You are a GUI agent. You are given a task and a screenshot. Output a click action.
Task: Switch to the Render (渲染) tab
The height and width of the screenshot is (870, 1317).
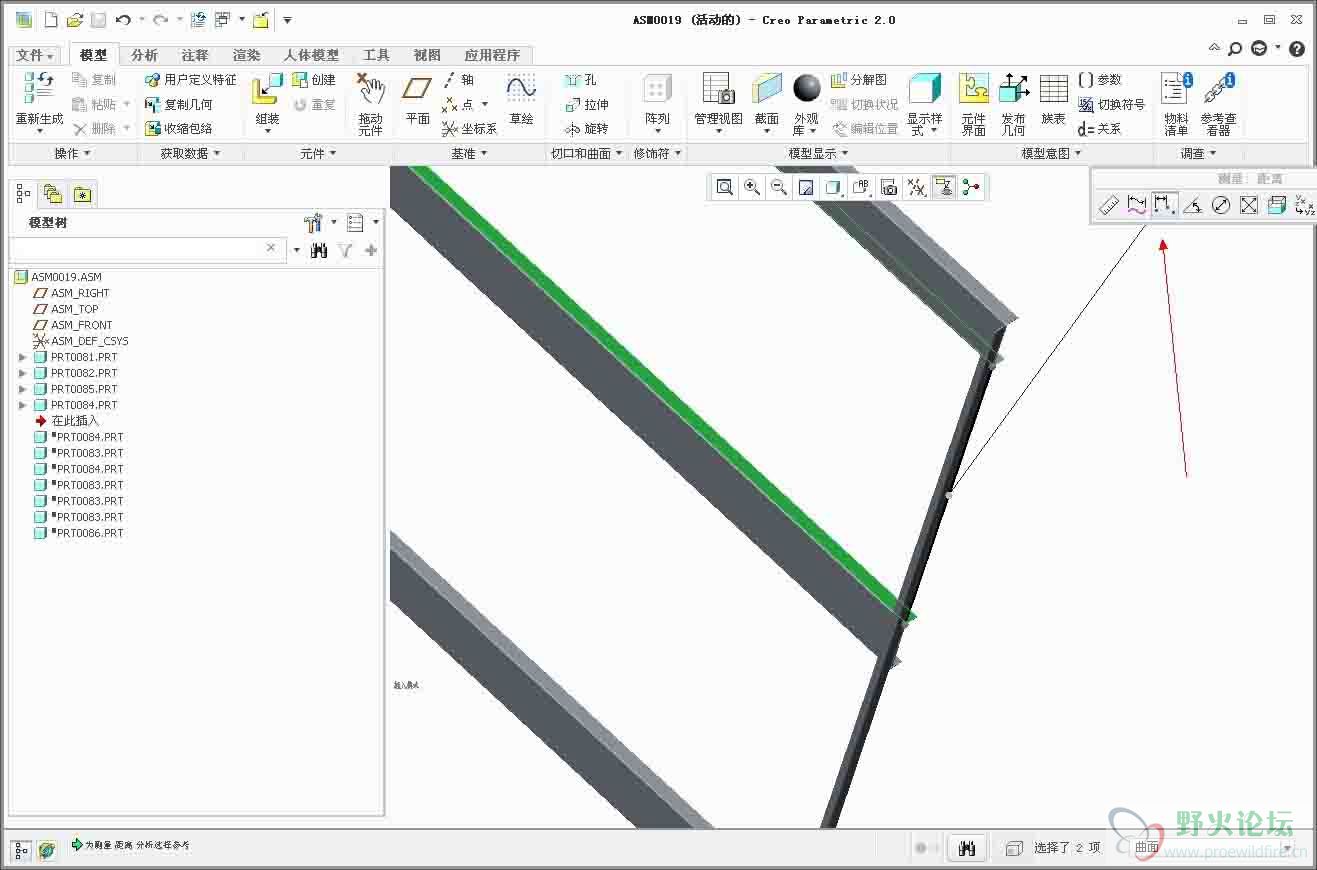[246, 55]
